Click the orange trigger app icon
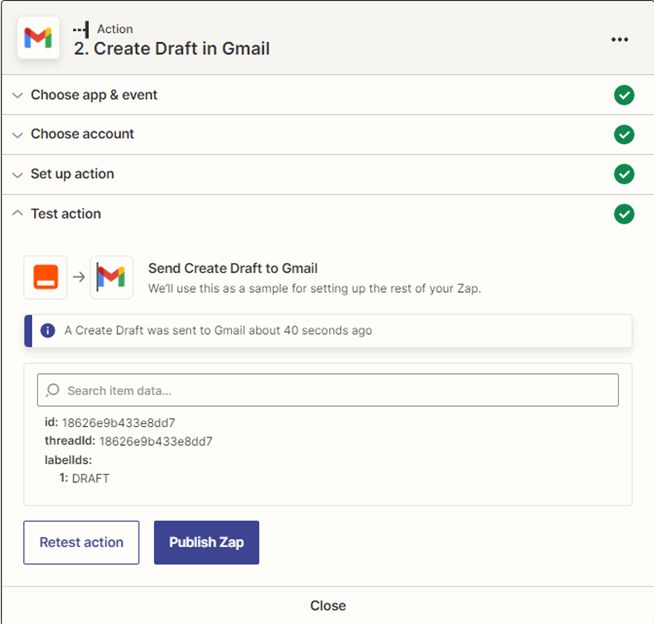The width and height of the screenshot is (654, 624). pos(45,277)
